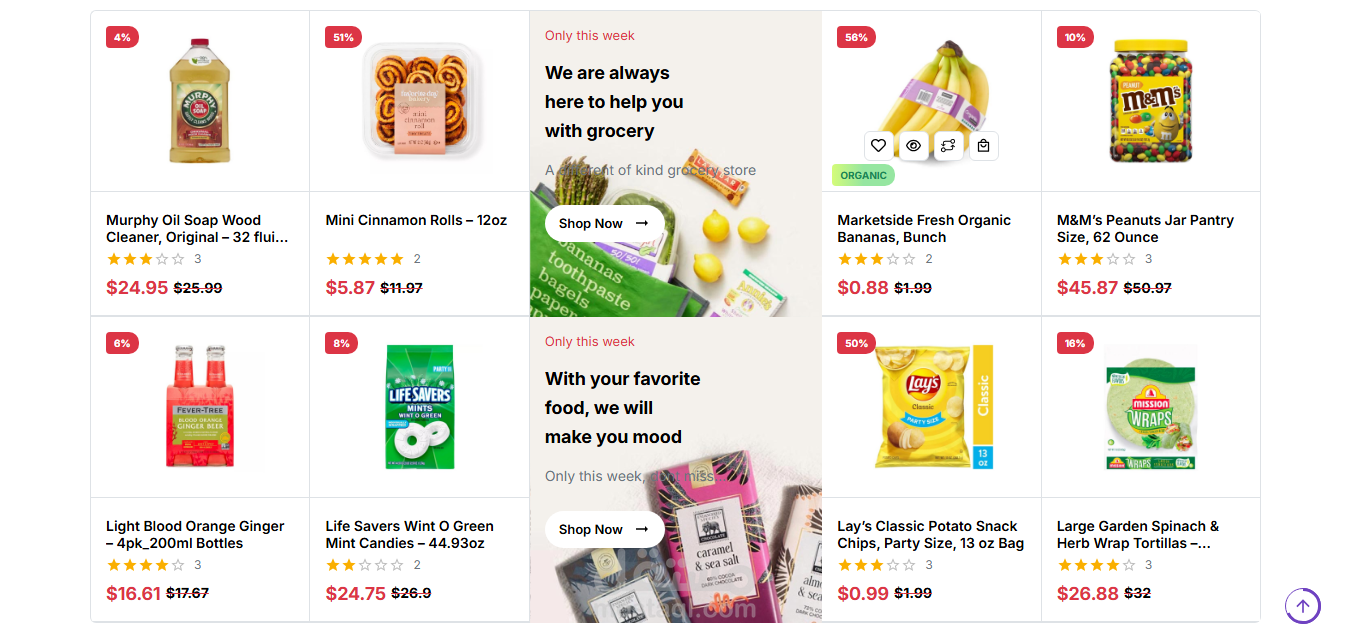Click the compare icon on bananas
1350x636 pixels.
click(x=948, y=146)
